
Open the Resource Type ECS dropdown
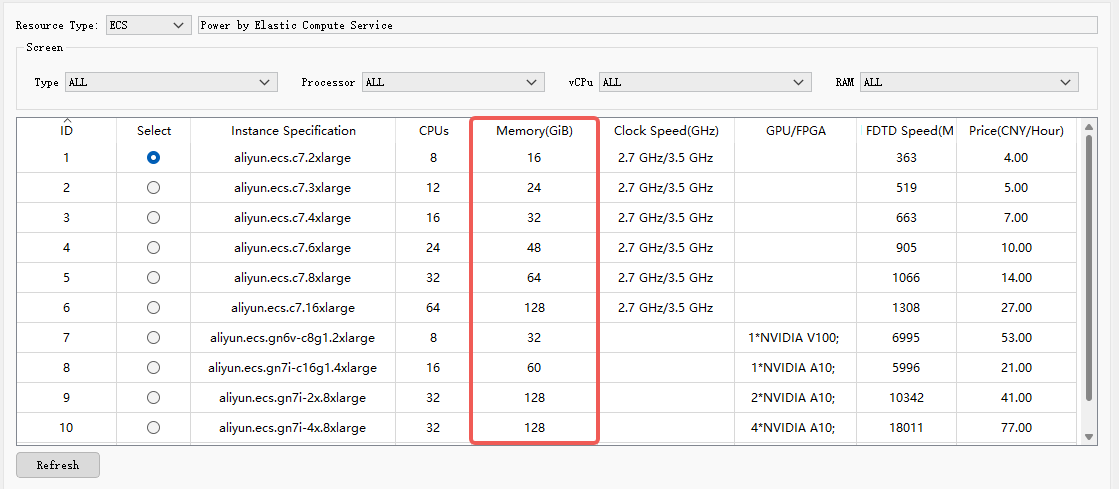(148, 25)
